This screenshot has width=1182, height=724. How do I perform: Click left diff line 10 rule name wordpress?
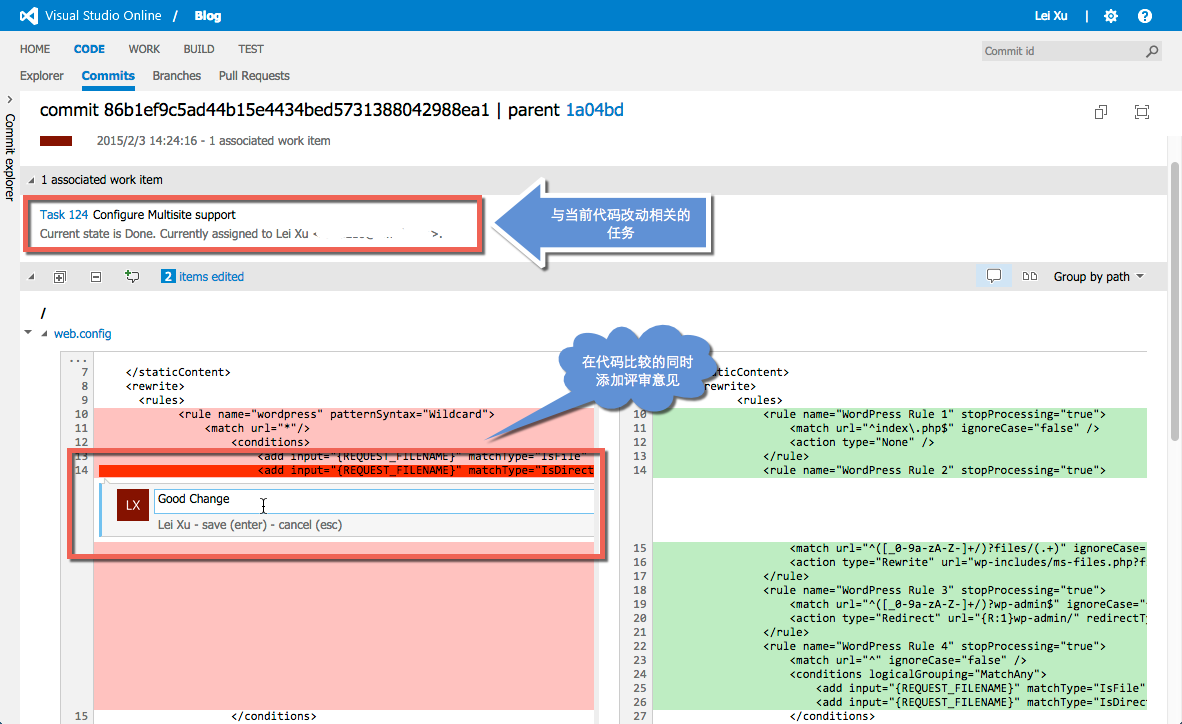(336, 414)
